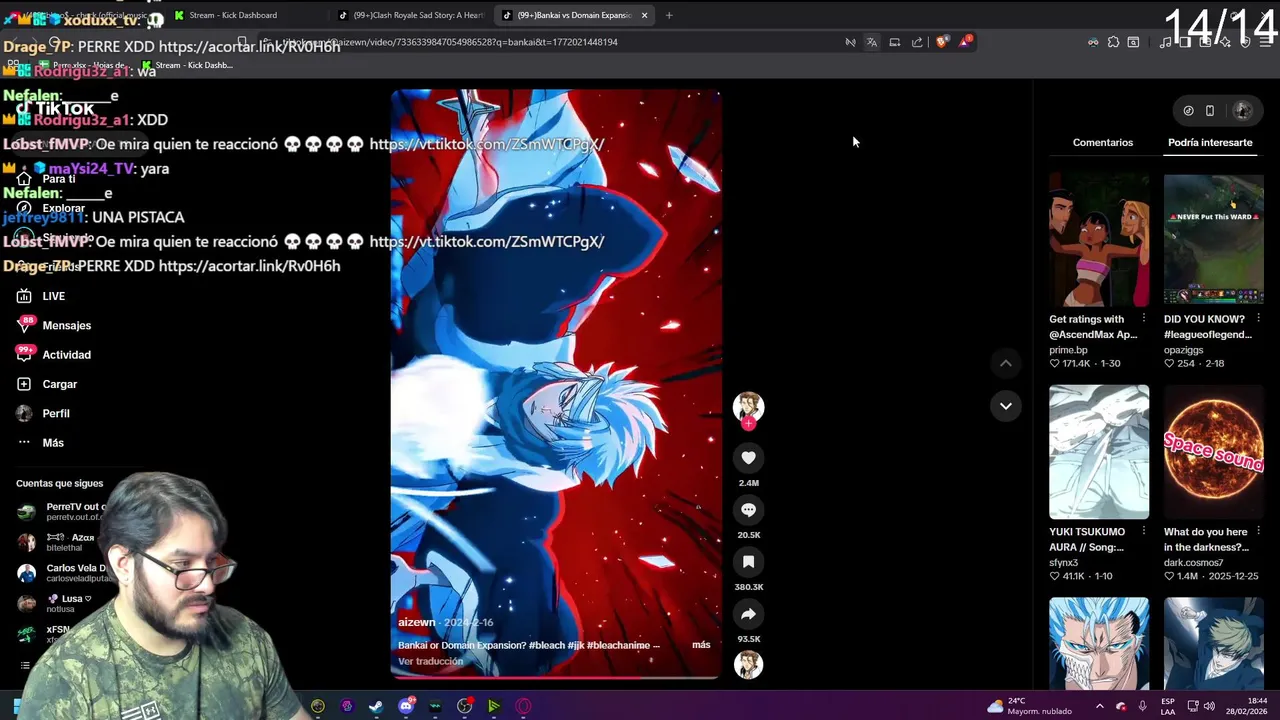1280x720 pixels.
Task: Click the Actividad icon with 99+ badge
Action: click(24, 354)
